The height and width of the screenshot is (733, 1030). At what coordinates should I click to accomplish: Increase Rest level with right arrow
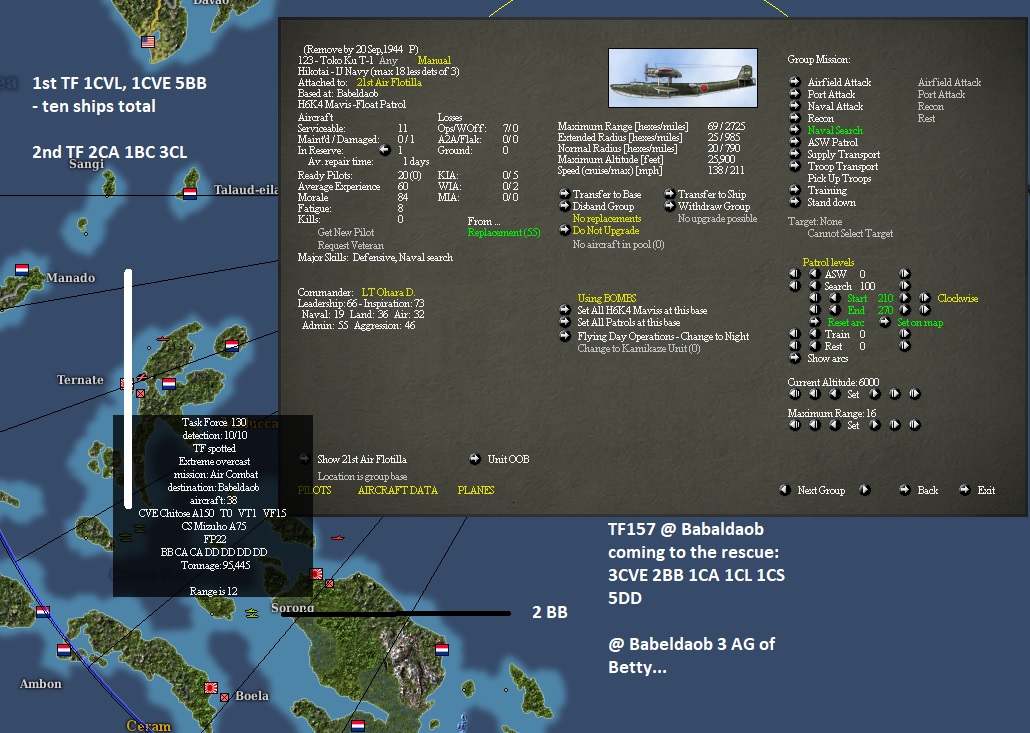tap(905, 345)
